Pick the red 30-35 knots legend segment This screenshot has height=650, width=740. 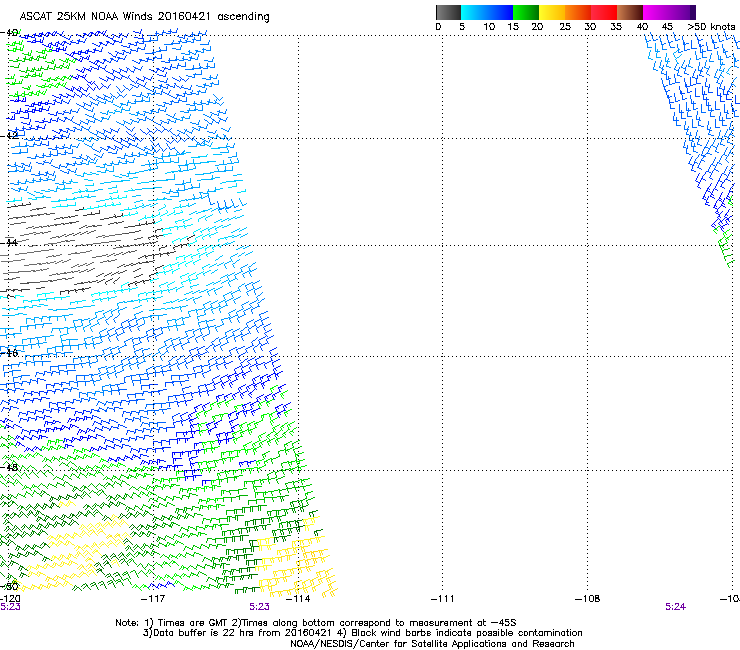(x=604, y=12)
